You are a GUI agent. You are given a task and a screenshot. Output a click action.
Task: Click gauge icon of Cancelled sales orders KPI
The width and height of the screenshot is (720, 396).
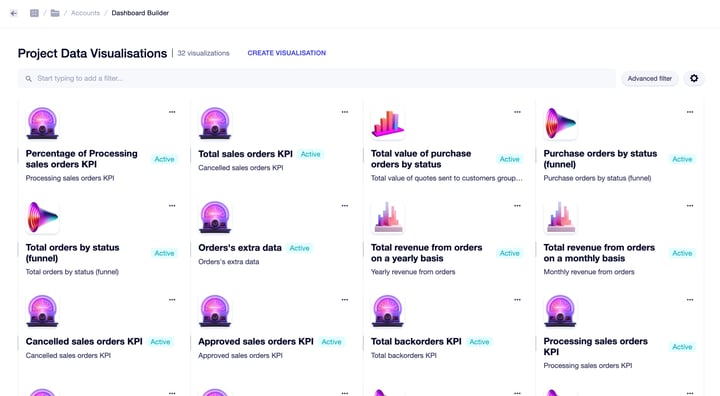pos(42,311)
